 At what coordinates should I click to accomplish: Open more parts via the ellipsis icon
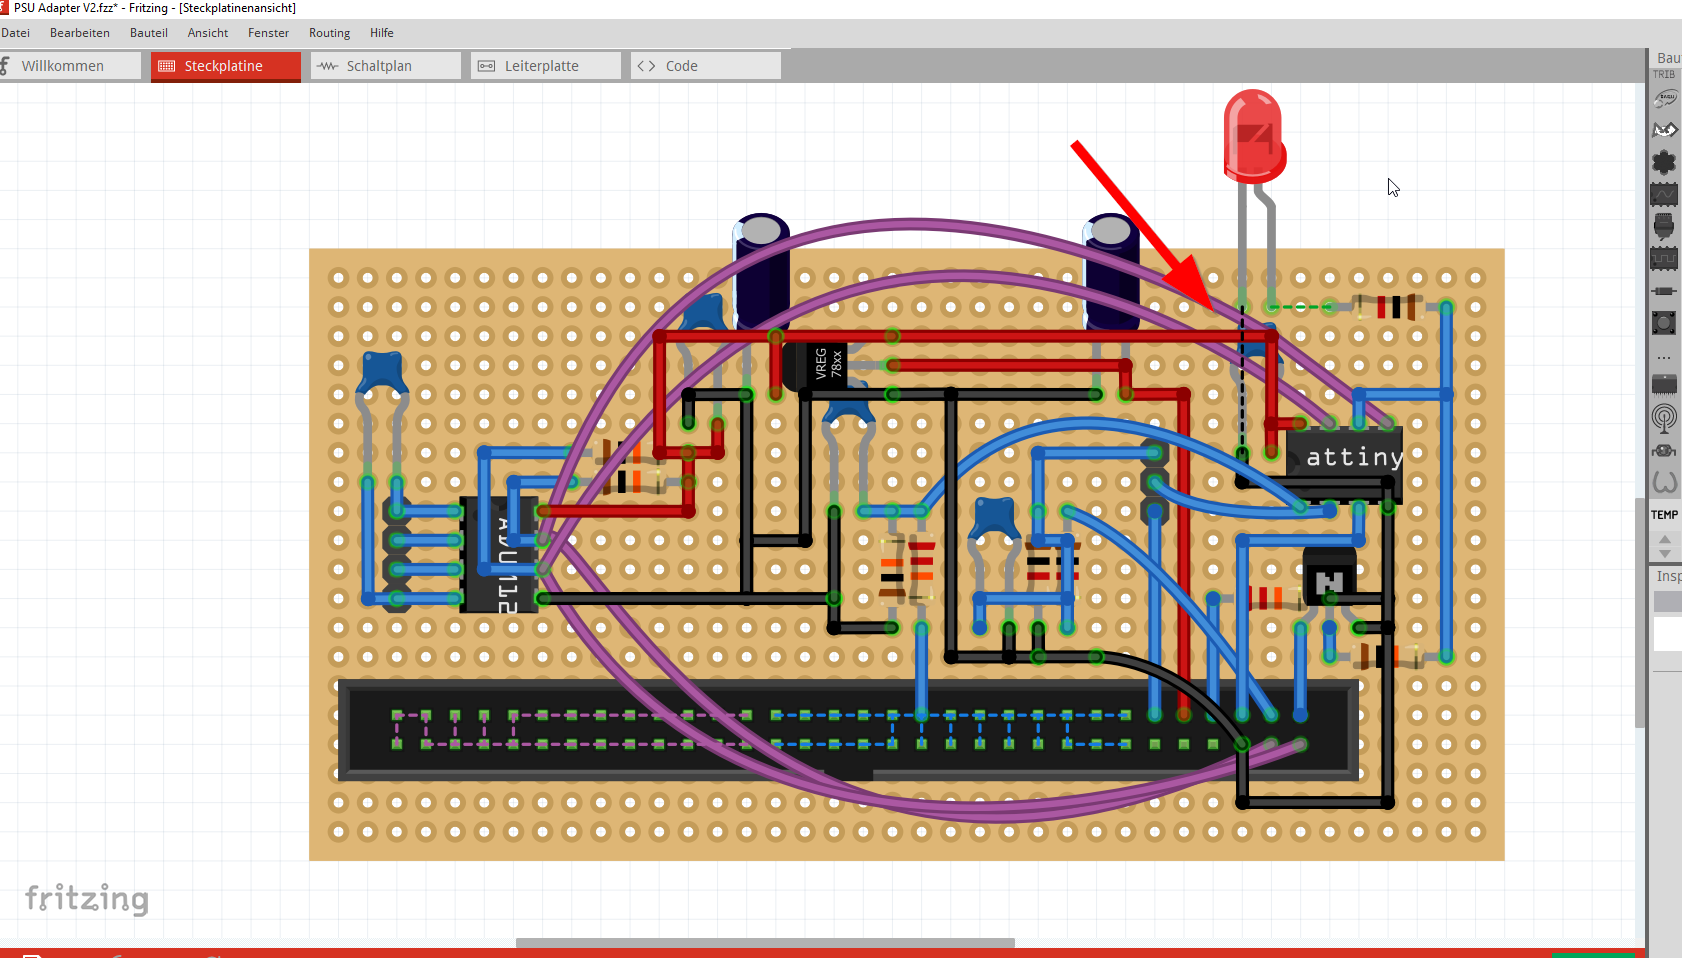coord(1666,356)
